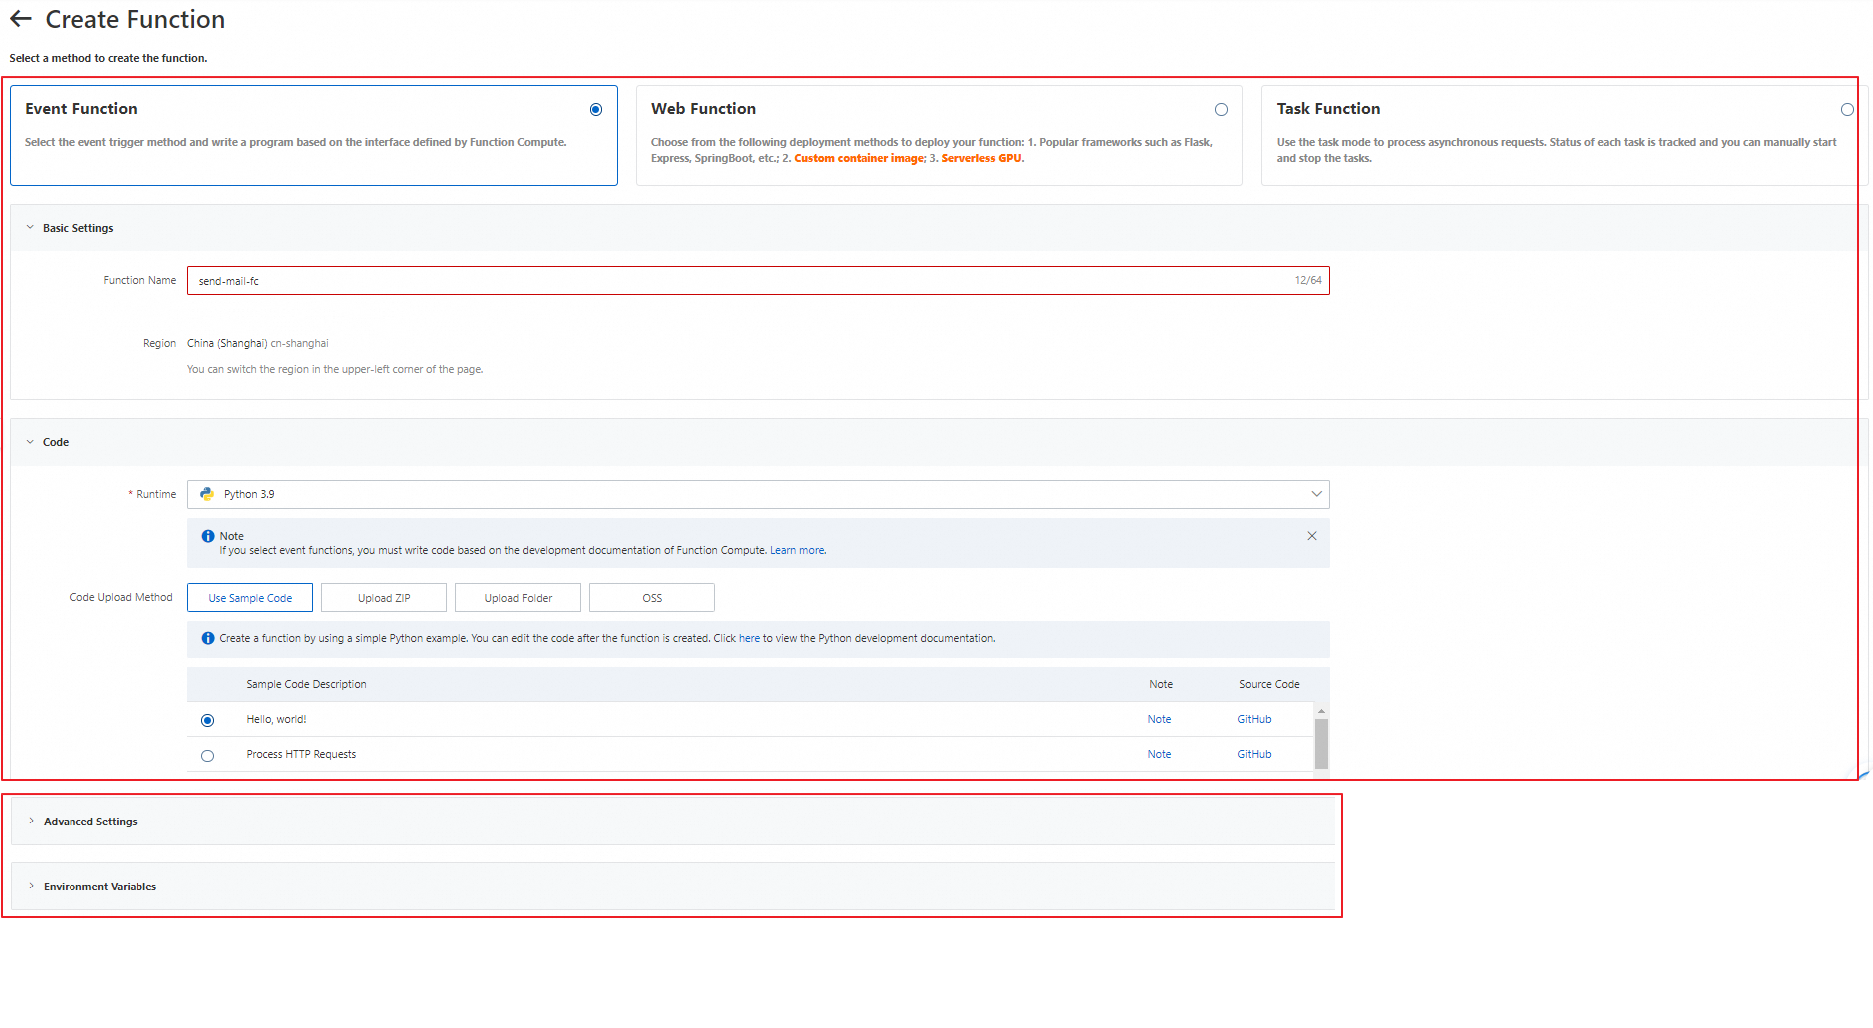1873x1028 pixels.
Task: Click the info icon above the sample code table
Action: tap(209, 638)
